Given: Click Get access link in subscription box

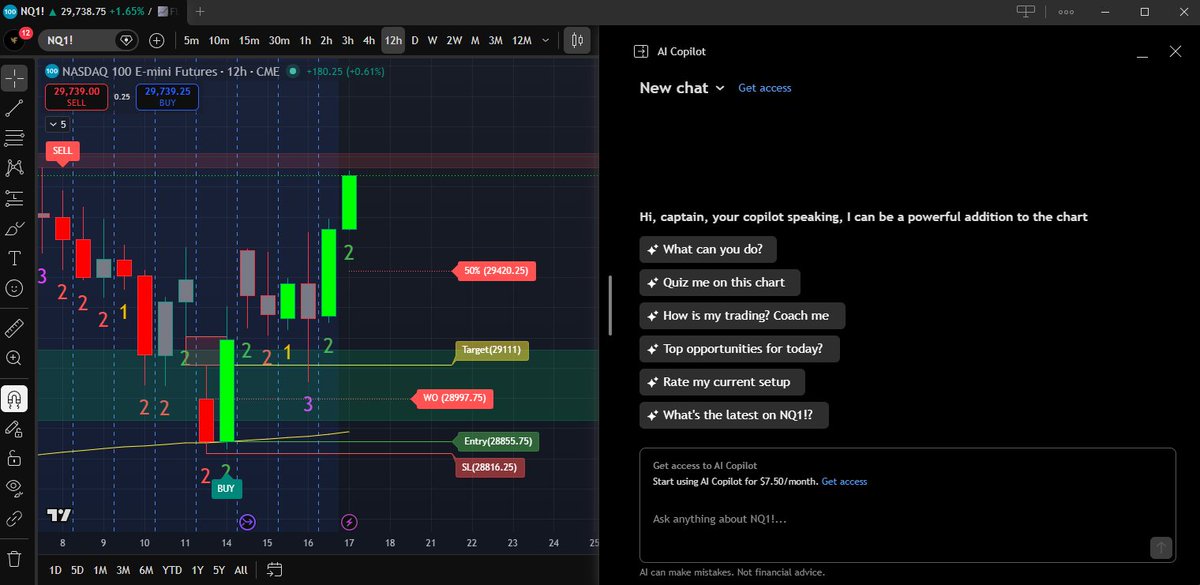Looking at the screenshot, I should 844,482.
